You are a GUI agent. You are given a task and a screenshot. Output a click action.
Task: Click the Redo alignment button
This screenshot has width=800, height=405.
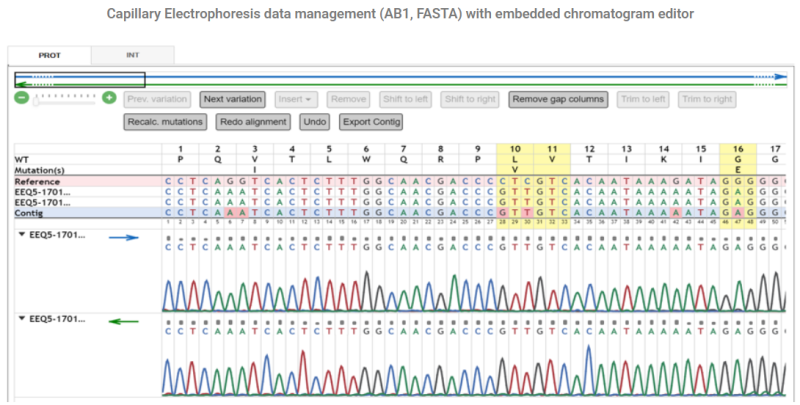coord(252,122)
